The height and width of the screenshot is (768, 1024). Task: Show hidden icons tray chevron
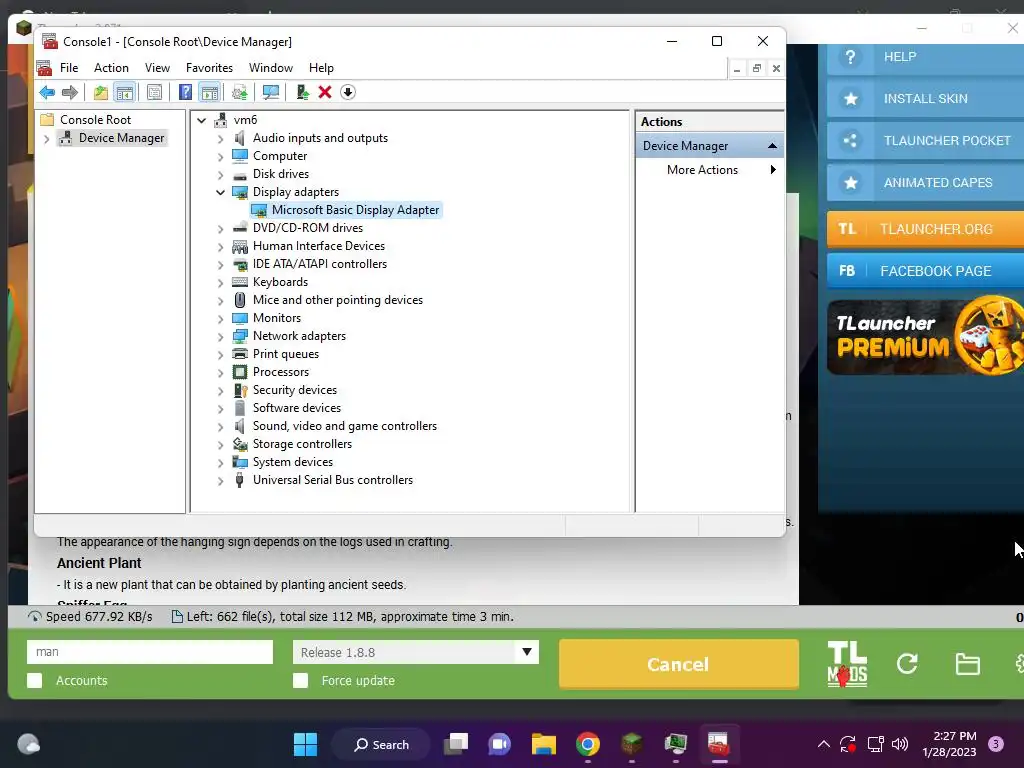click(824, 744)
